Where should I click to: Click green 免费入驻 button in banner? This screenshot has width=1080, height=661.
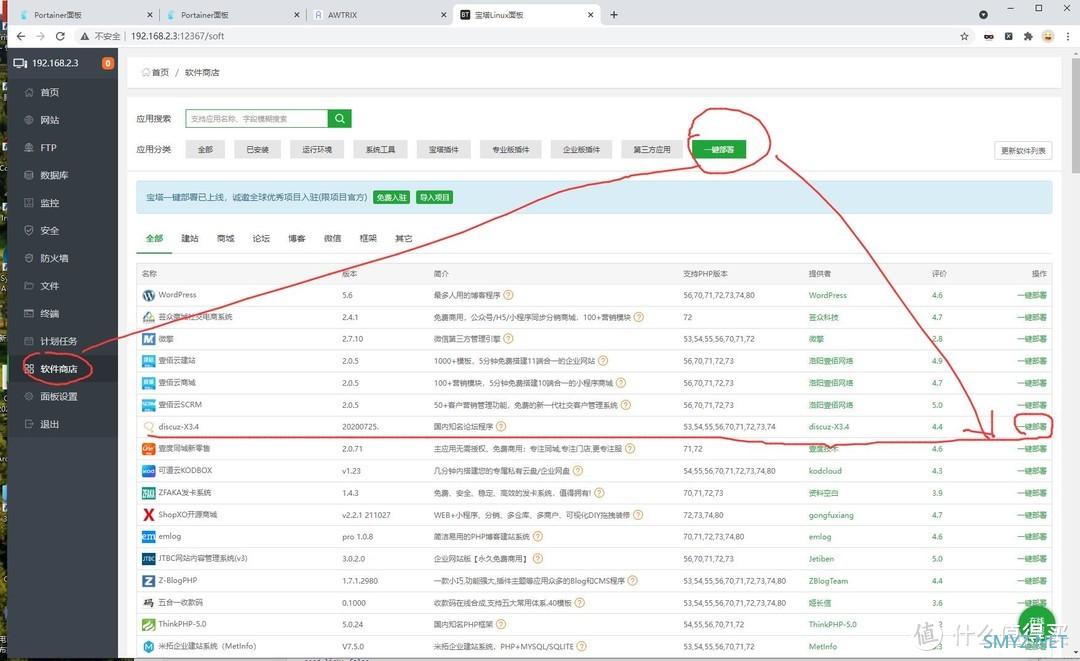(x=392, y=198)
